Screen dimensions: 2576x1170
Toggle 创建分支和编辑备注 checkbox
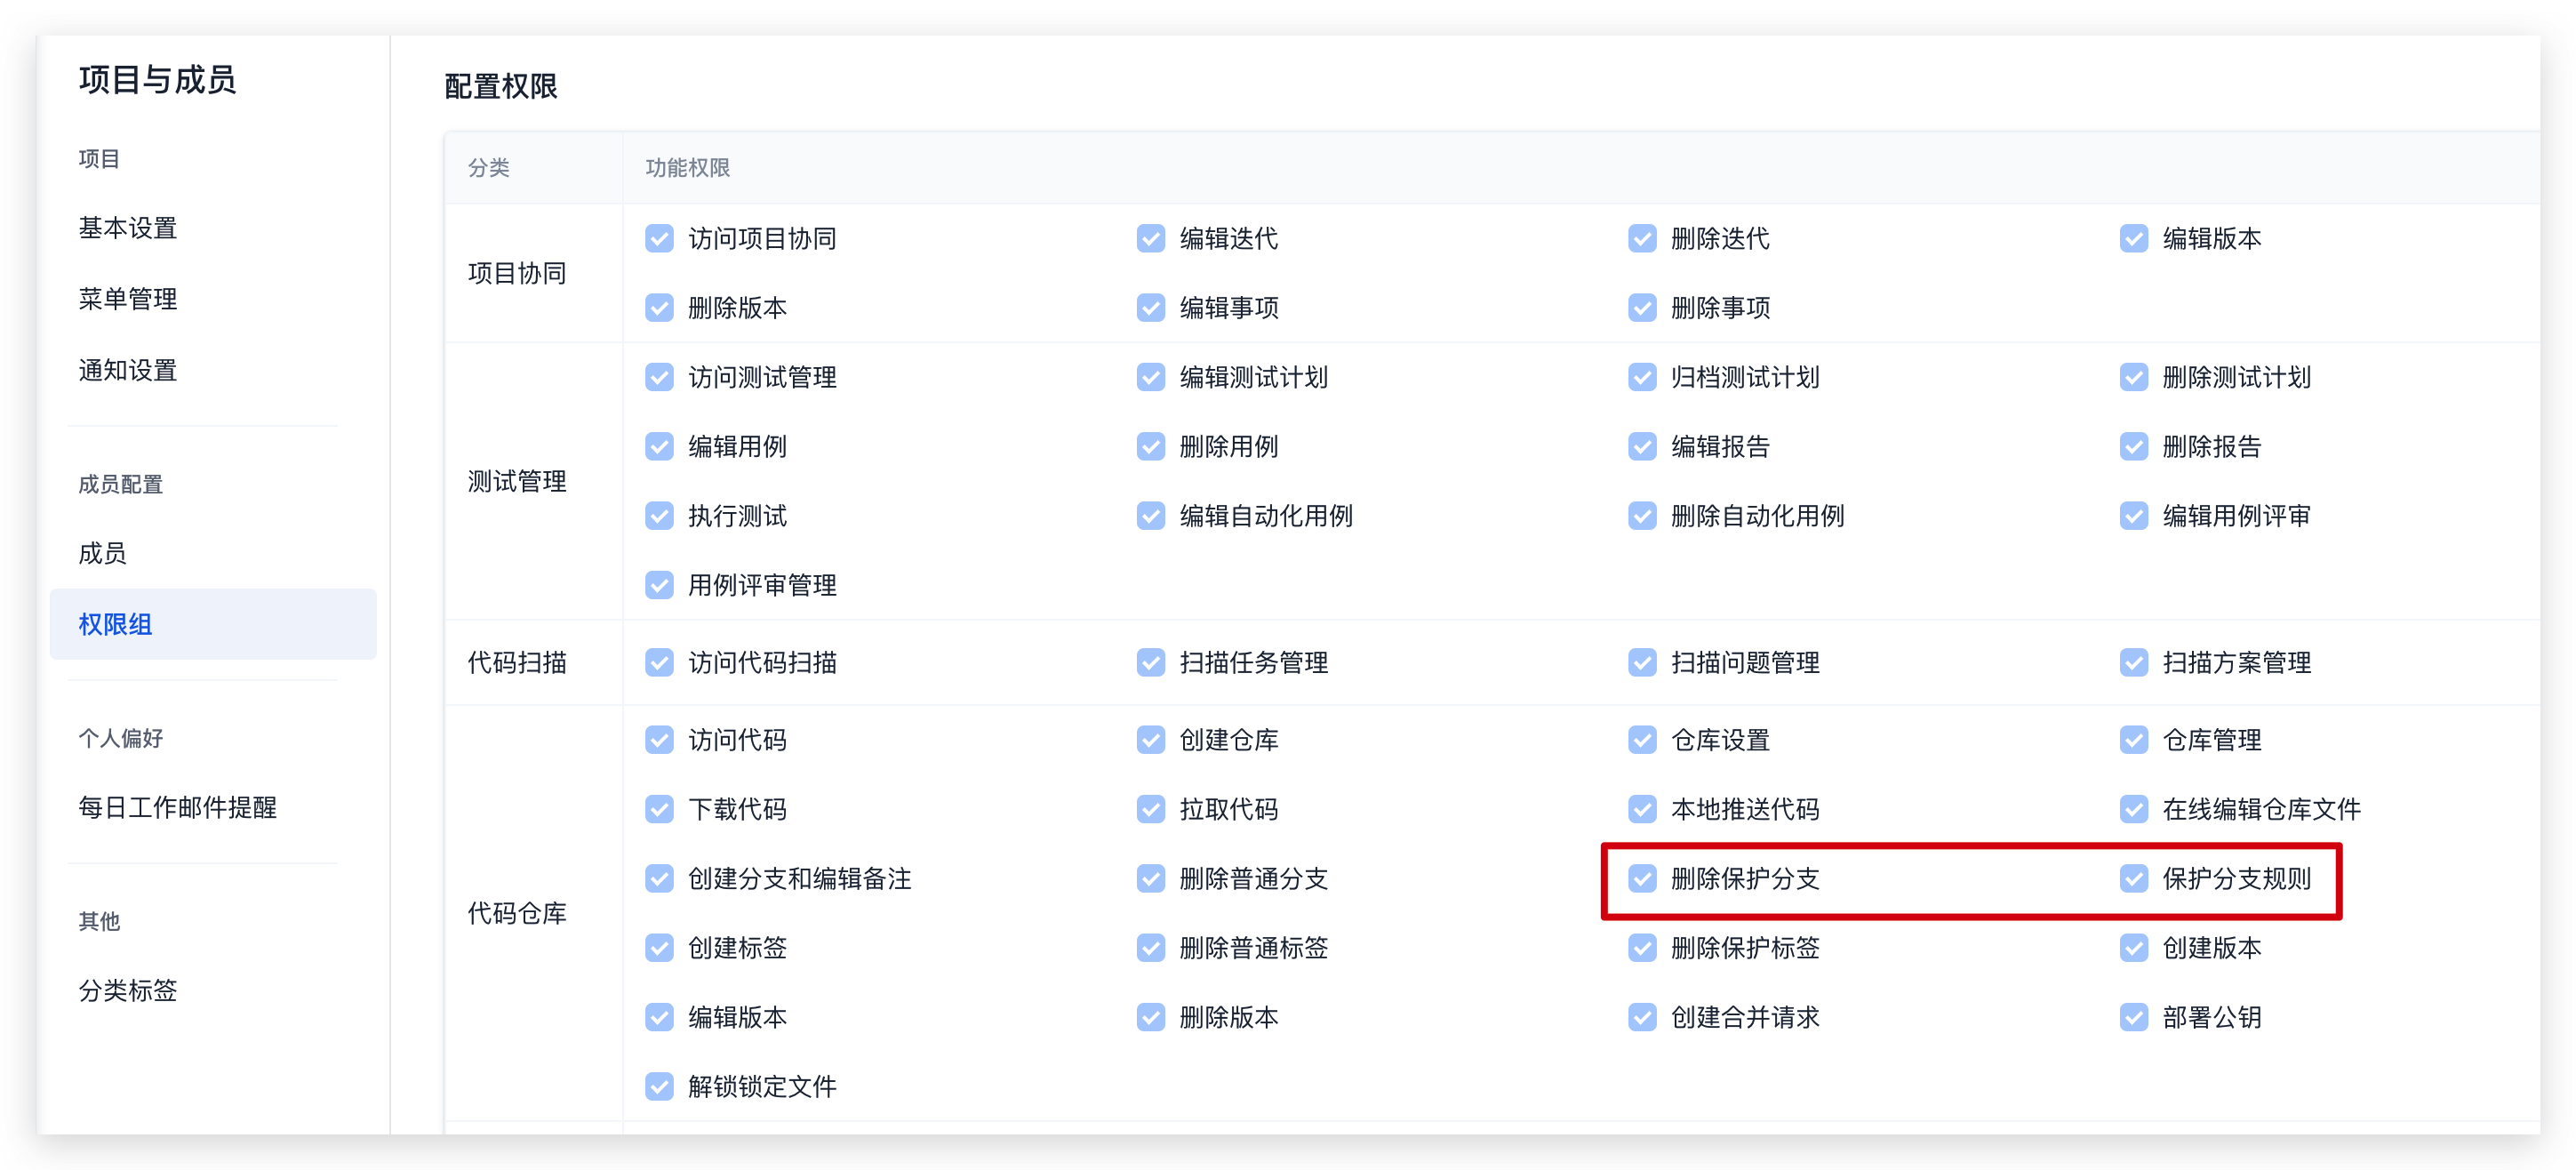(x=660, y=879)
